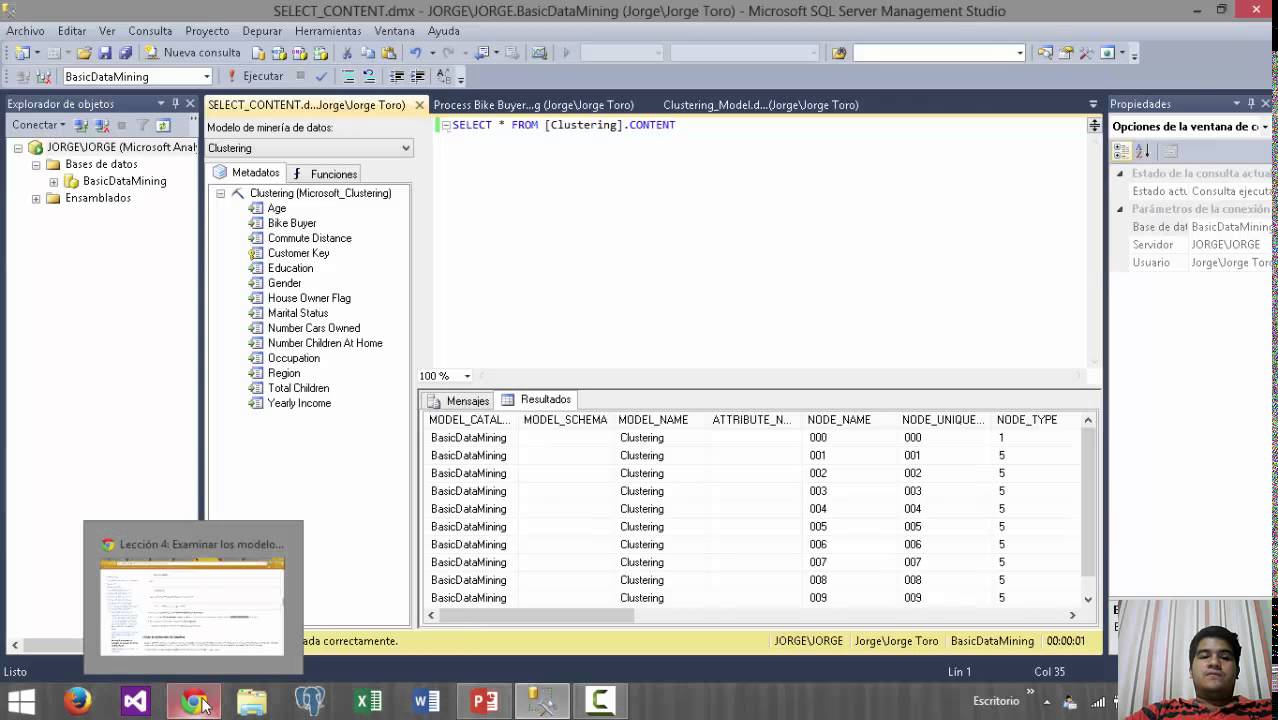Open the 100 % zoom dropdown

467,376
